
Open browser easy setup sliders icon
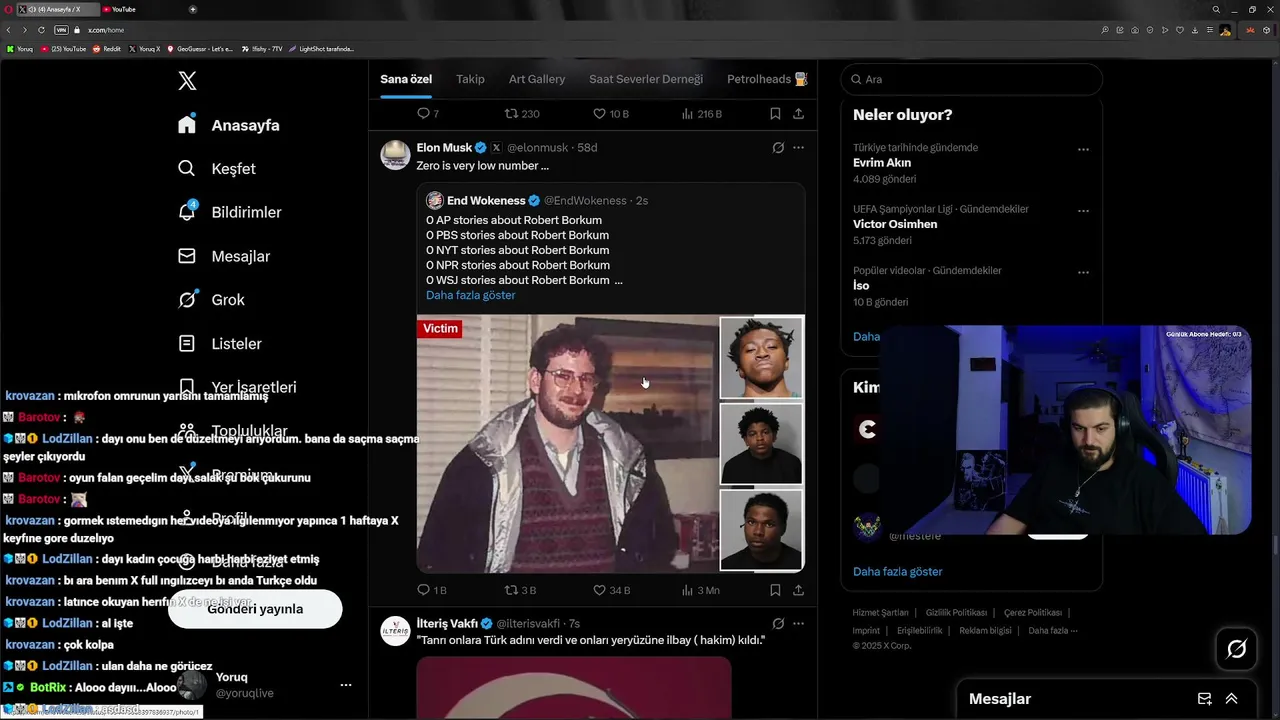pyautogui.click(x=1210, y=30)
